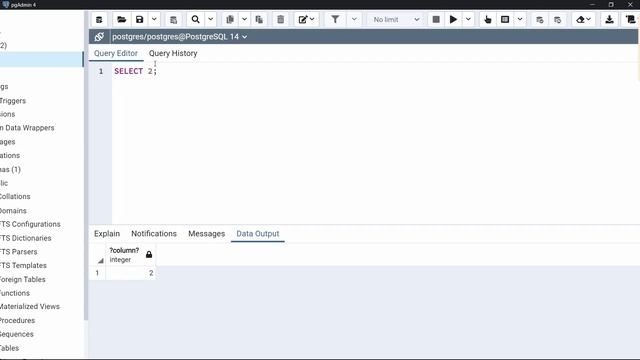Viewport: 640px width, 360px height.
Task: Expand the find options dropdown arrow
Action: click(210, 20)
